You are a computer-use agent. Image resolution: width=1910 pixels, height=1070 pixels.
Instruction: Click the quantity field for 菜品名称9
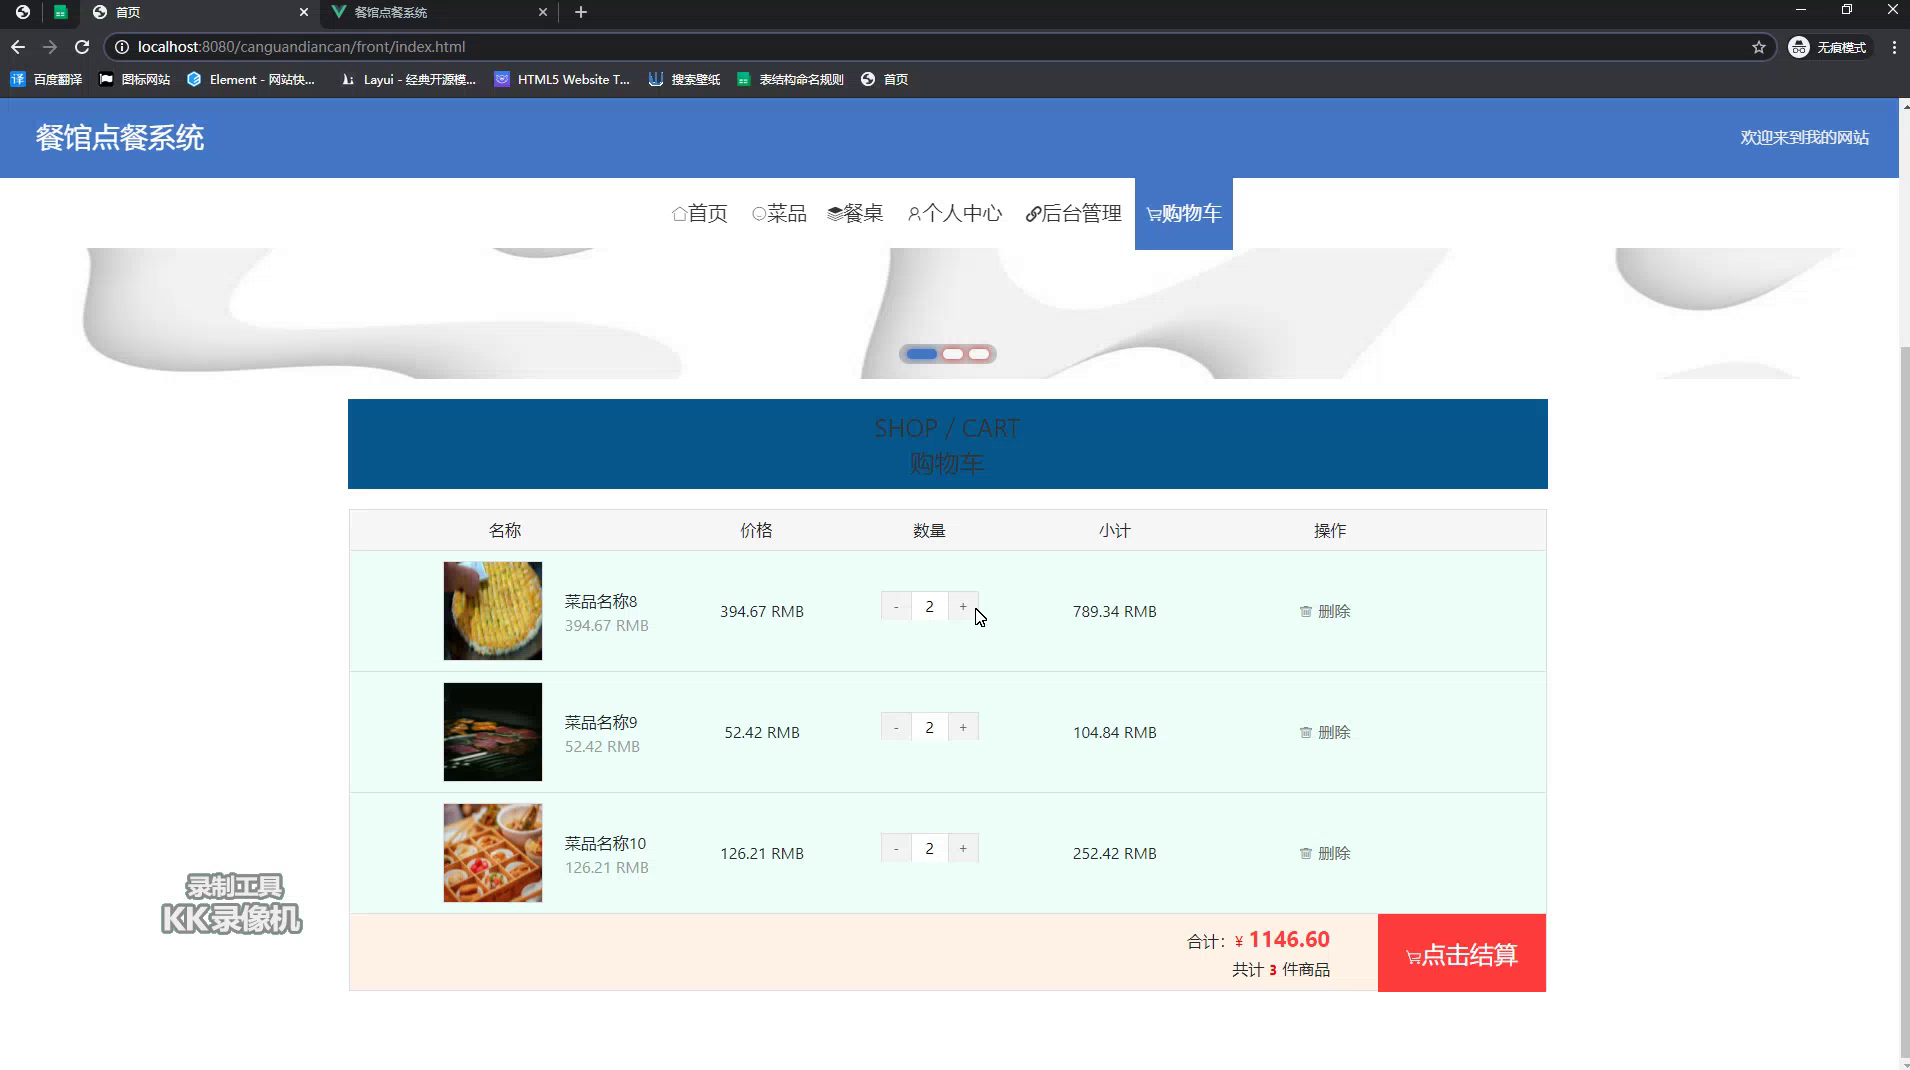pyautogui.click(x=929, y=727)
